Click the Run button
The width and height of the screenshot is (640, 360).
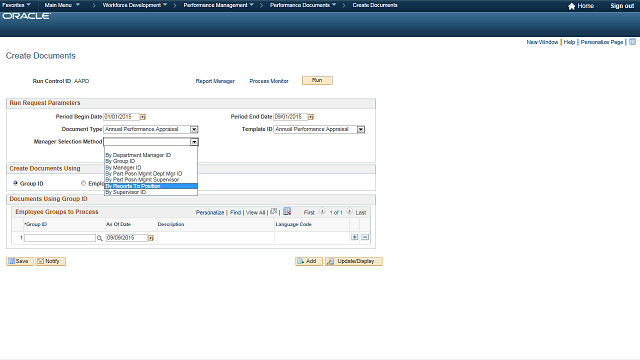click(x=317, y=80)
